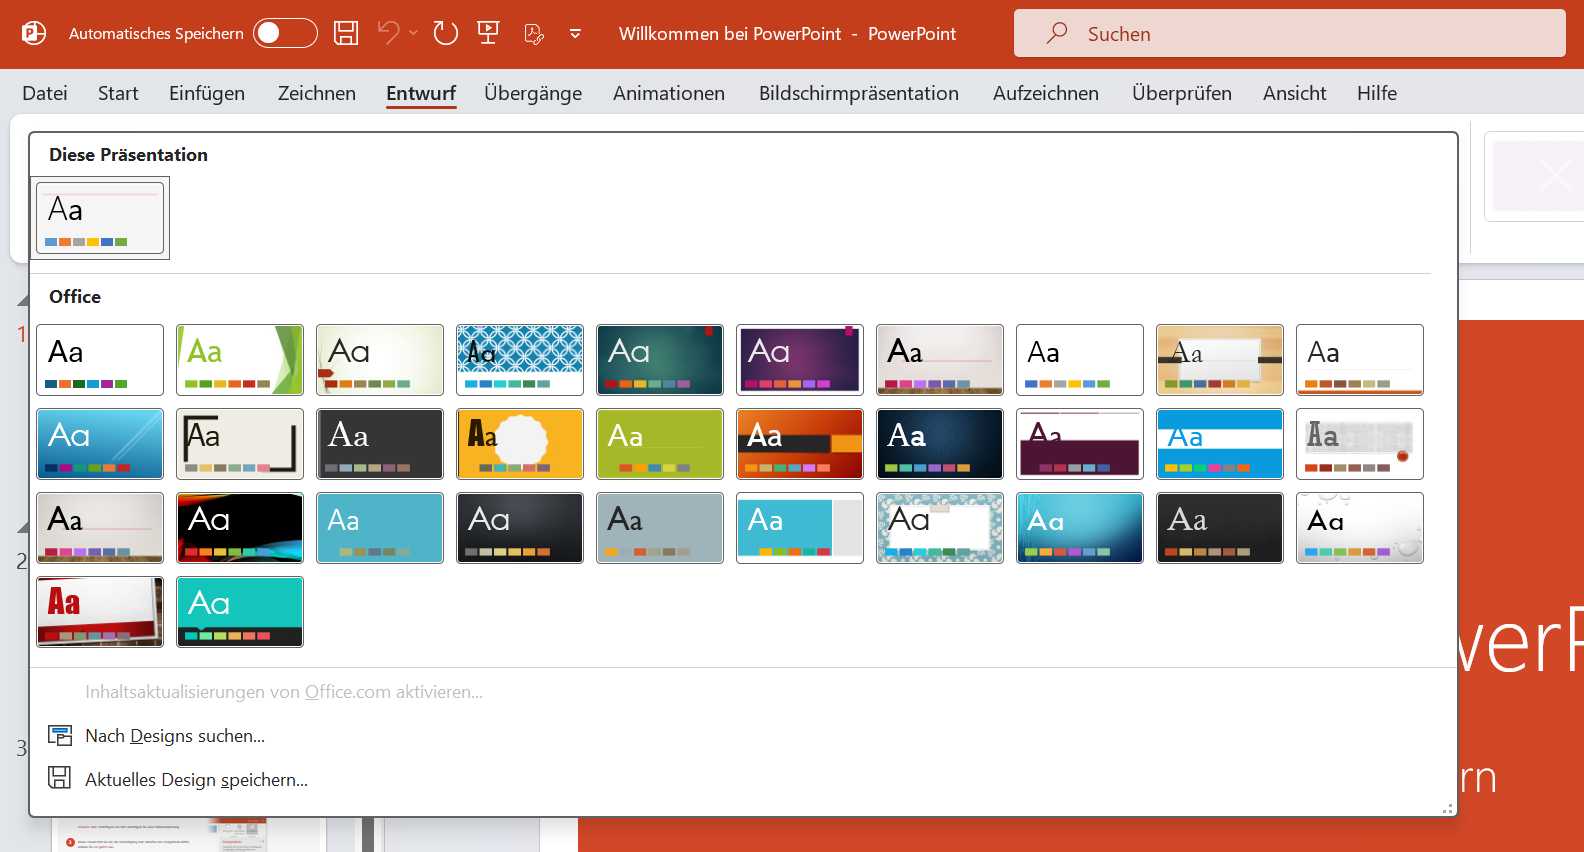1584x852 pixels.
Task: Choose Aktuelles Design speichern...
Action: tap(196, 779)
